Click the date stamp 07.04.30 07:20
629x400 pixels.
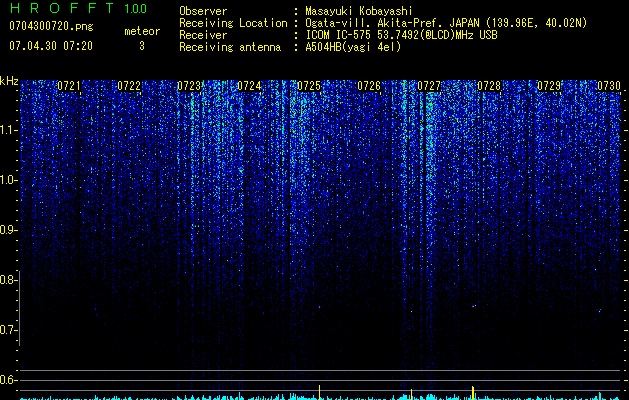click(51, 46)
